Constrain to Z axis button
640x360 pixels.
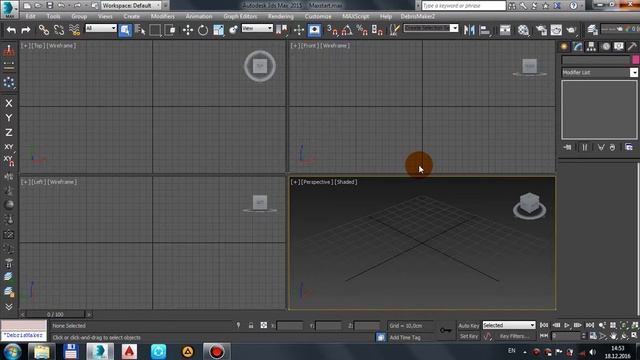coord(9,132)
